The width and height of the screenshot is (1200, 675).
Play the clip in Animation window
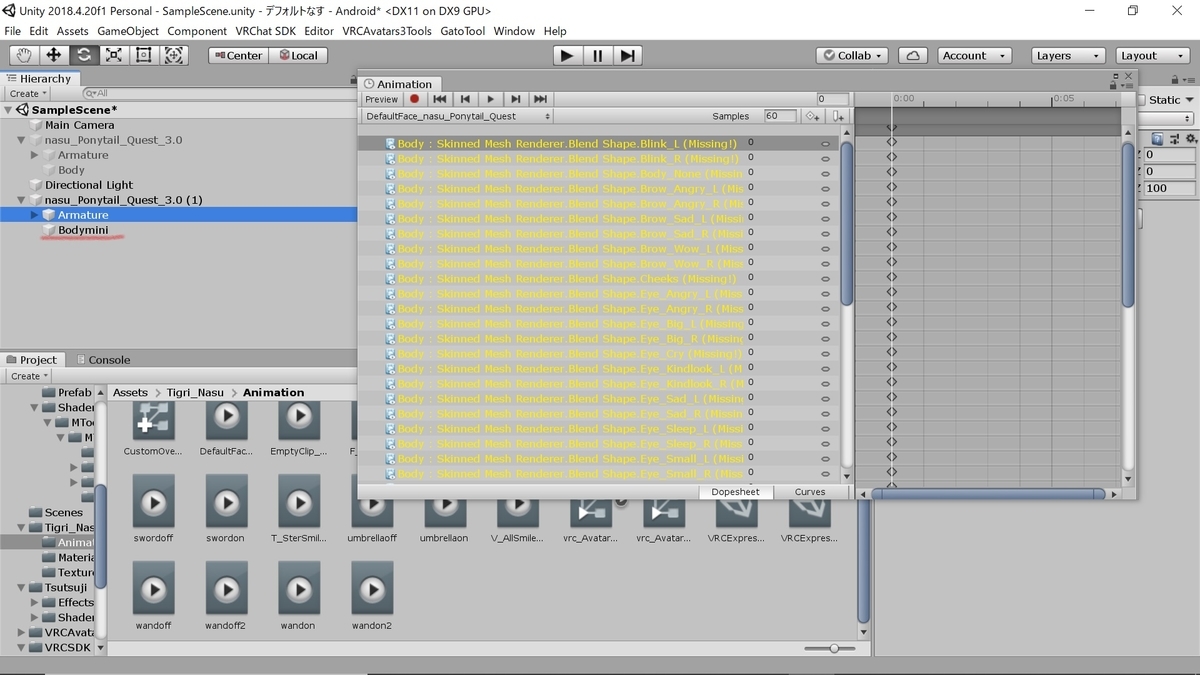point(490,99)
